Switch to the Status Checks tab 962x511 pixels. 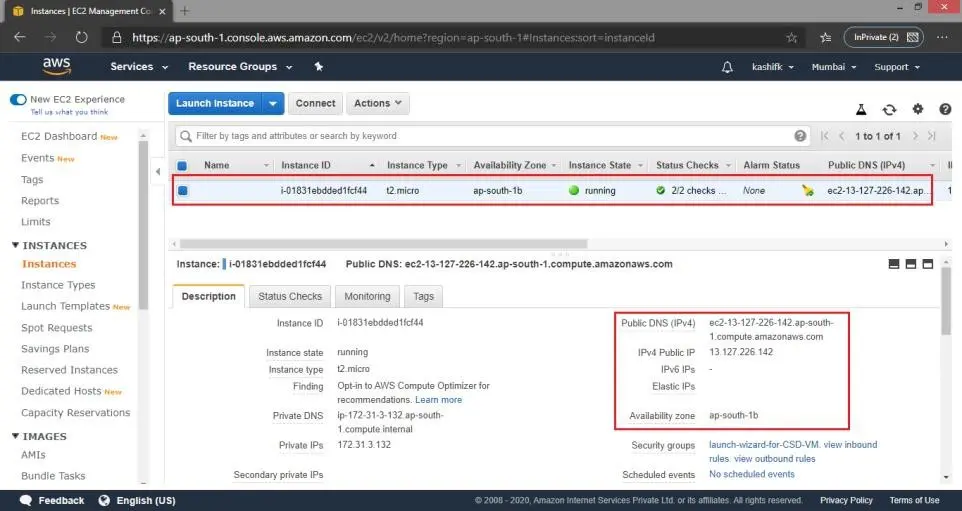pos(290,296)
